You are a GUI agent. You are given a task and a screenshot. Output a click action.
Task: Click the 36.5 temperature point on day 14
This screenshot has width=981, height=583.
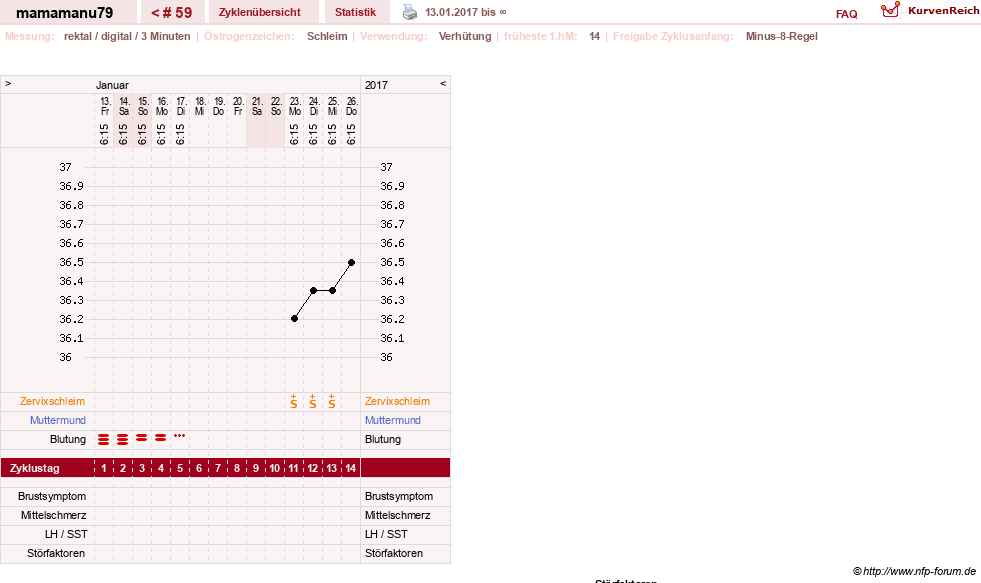tap(352, 262)
